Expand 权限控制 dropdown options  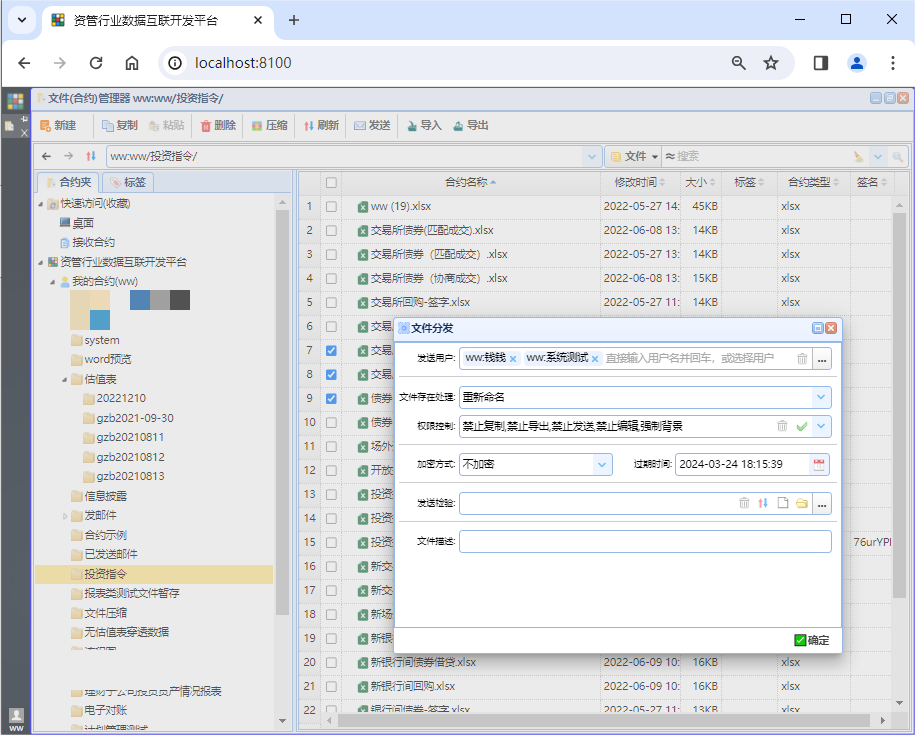(820, 426)
